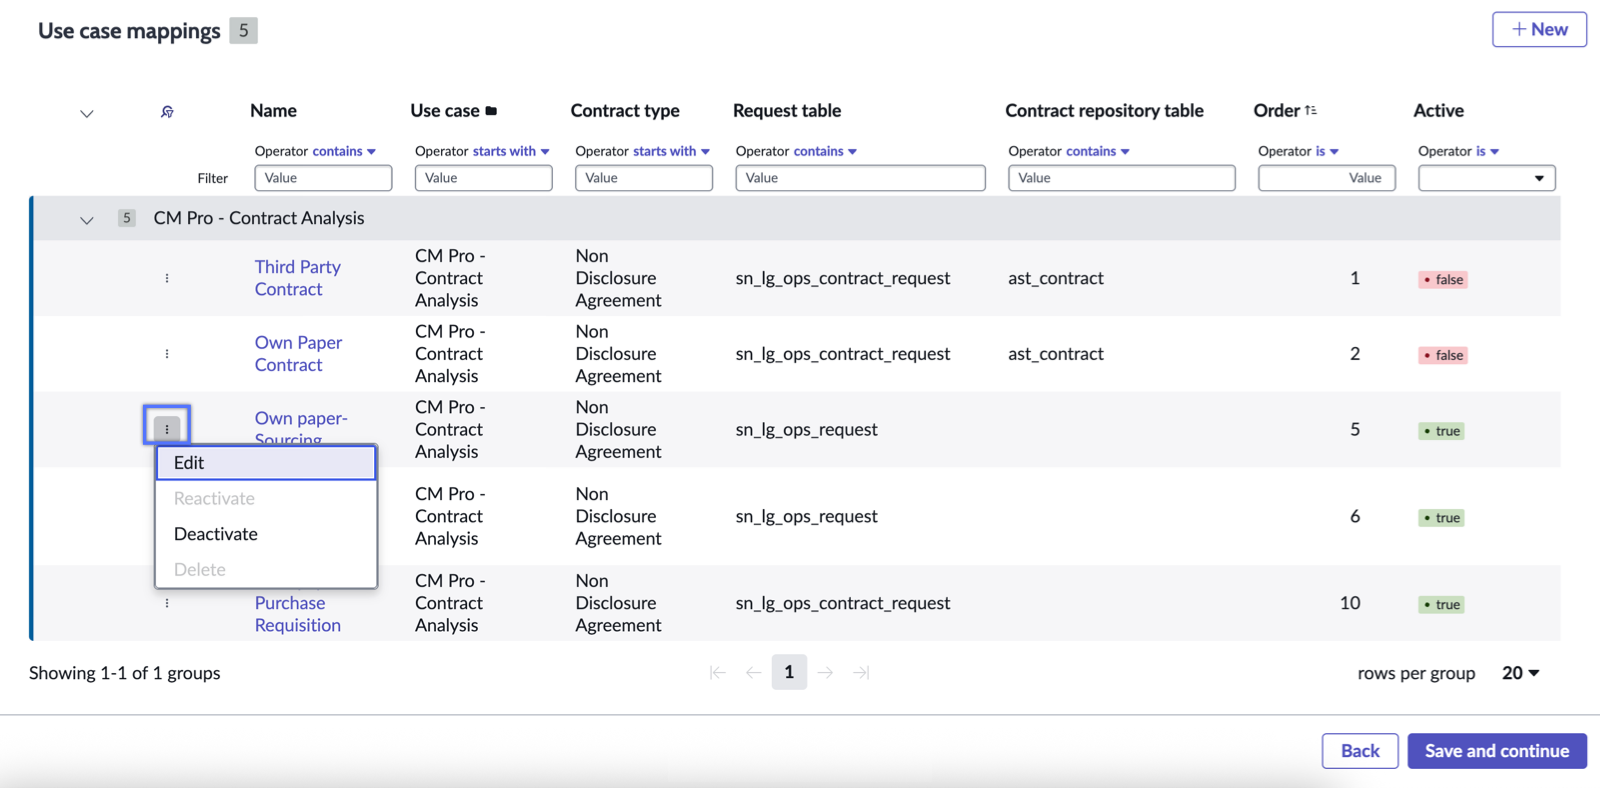Image resolution: width=1600 pixels, height=788 pixels.
Task: Click the Request table column header
Action: [x=787, y=111]
